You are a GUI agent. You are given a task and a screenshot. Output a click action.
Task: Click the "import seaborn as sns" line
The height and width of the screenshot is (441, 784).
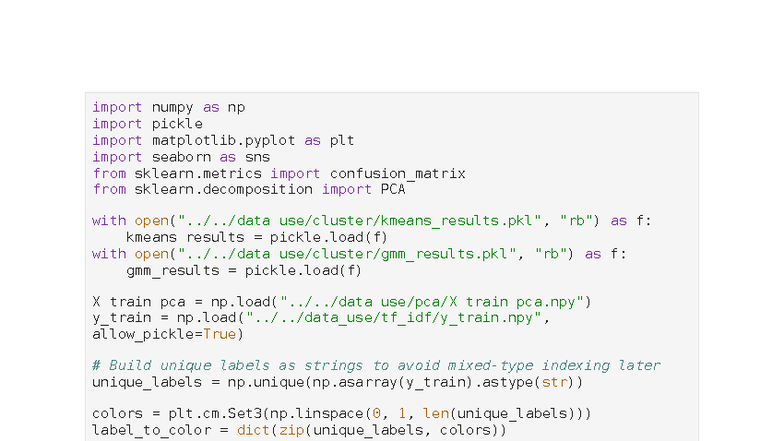[181, 157]
